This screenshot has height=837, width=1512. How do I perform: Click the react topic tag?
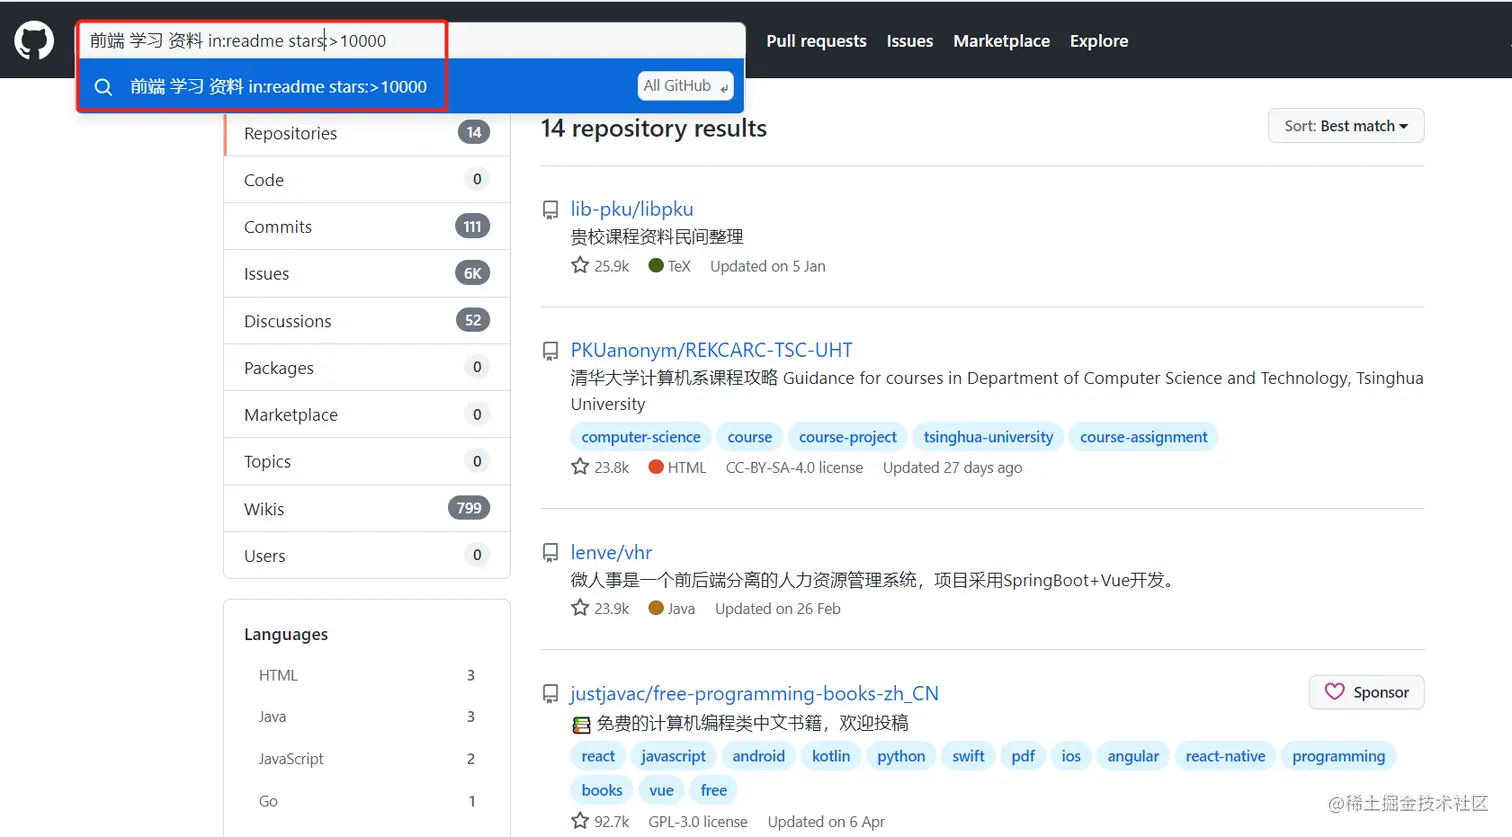click(598, 756)
